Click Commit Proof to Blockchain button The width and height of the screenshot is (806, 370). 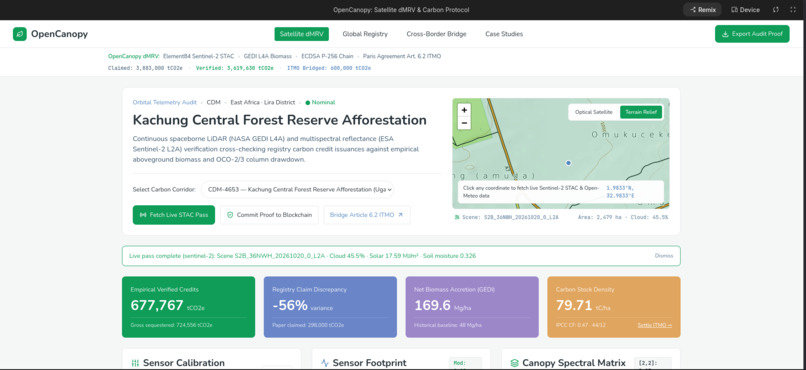[x=269, y=215]
